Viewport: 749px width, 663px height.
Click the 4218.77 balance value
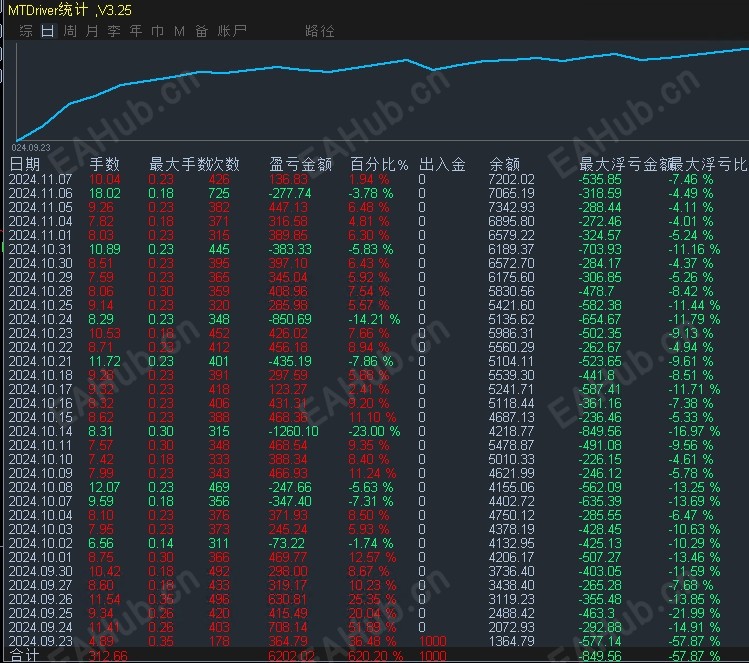pyautogui.click(x=511, y=431)
